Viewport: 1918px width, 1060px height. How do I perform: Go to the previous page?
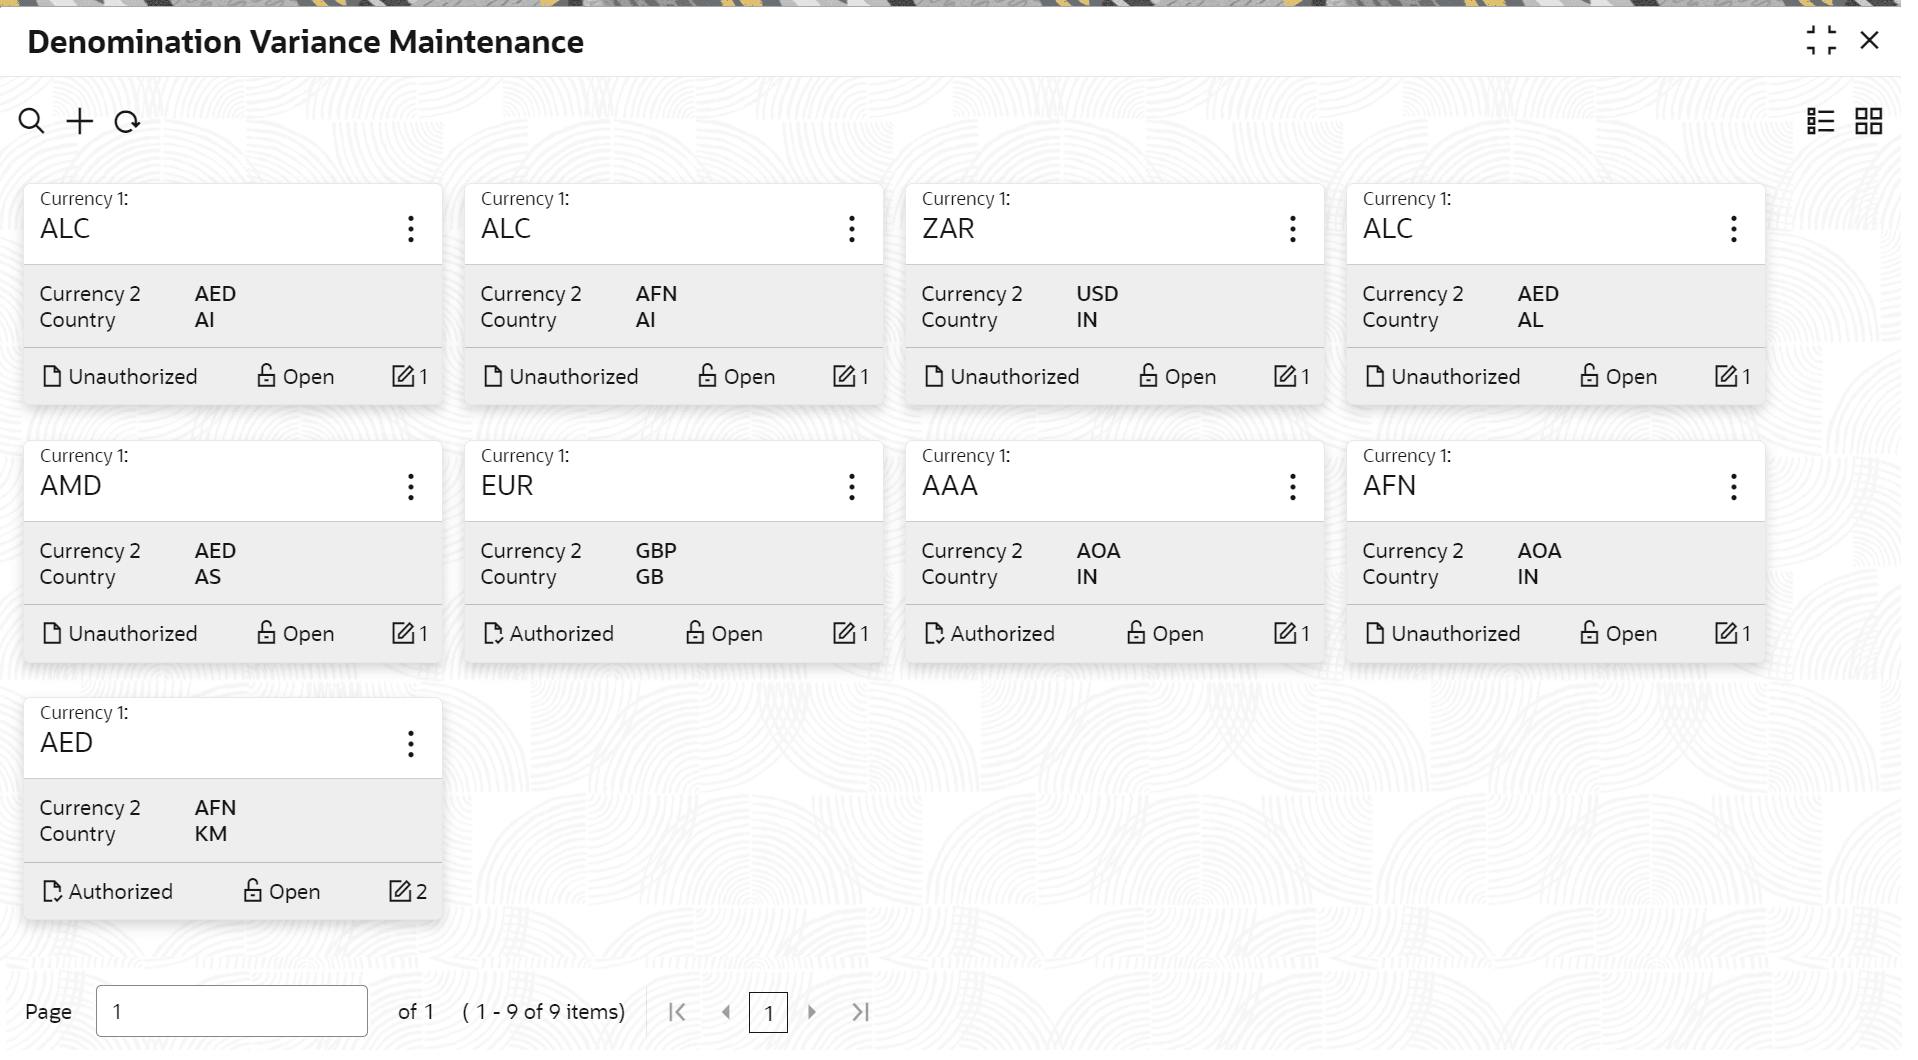tap(726, 1012)
